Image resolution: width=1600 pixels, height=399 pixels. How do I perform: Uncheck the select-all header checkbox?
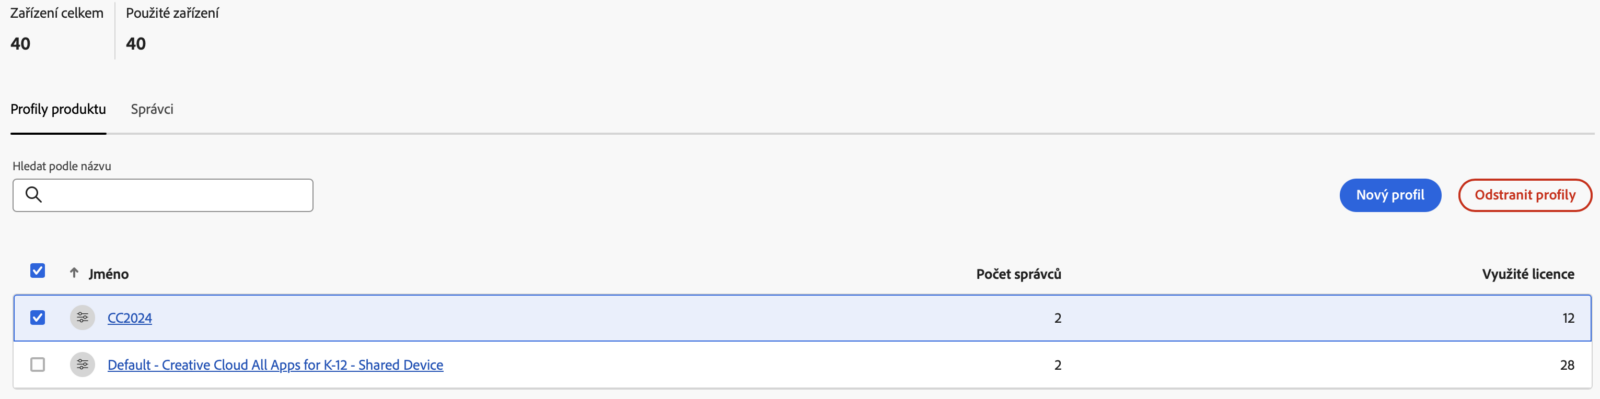click(38, 271)
